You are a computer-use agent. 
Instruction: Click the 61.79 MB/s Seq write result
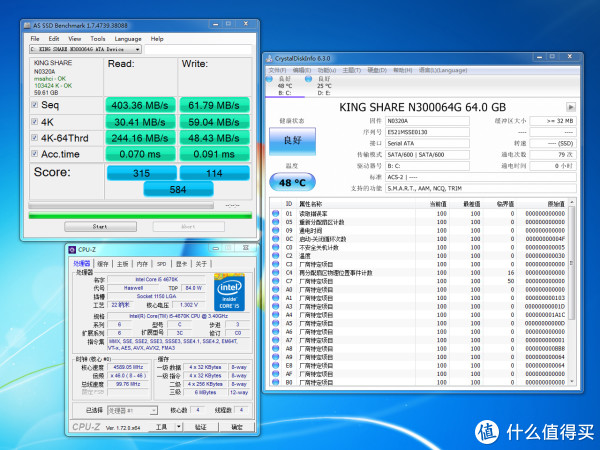pos(214,105)
